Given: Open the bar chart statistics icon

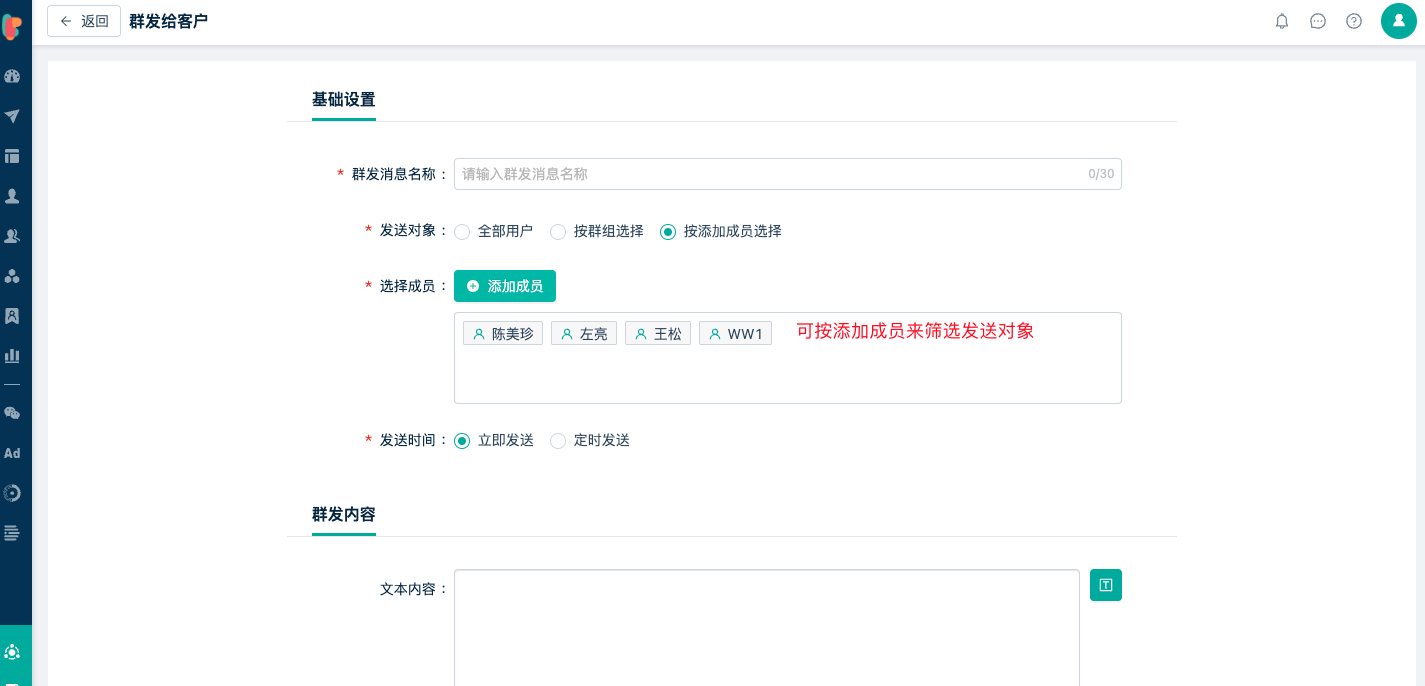Looking at the screenshot, I should pos(12,356).
